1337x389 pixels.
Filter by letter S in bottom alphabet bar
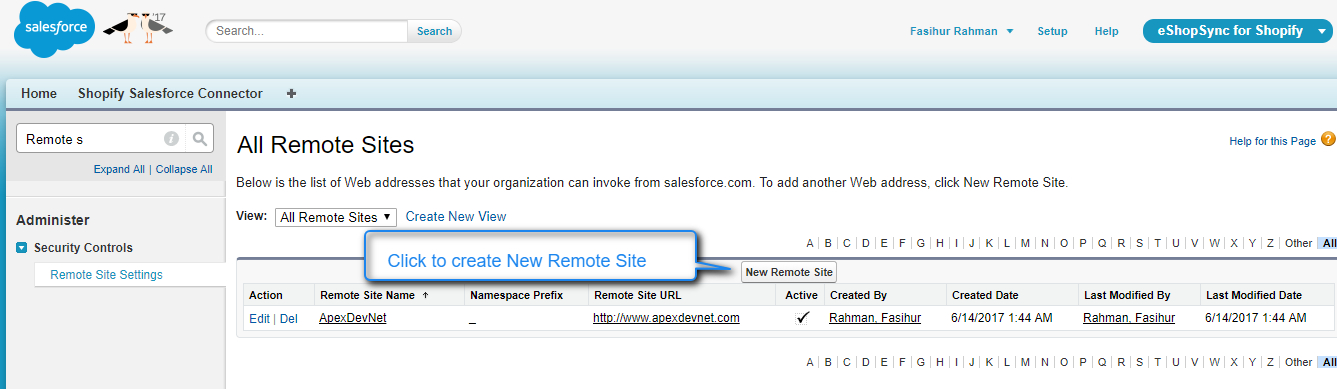[1138, 362]
